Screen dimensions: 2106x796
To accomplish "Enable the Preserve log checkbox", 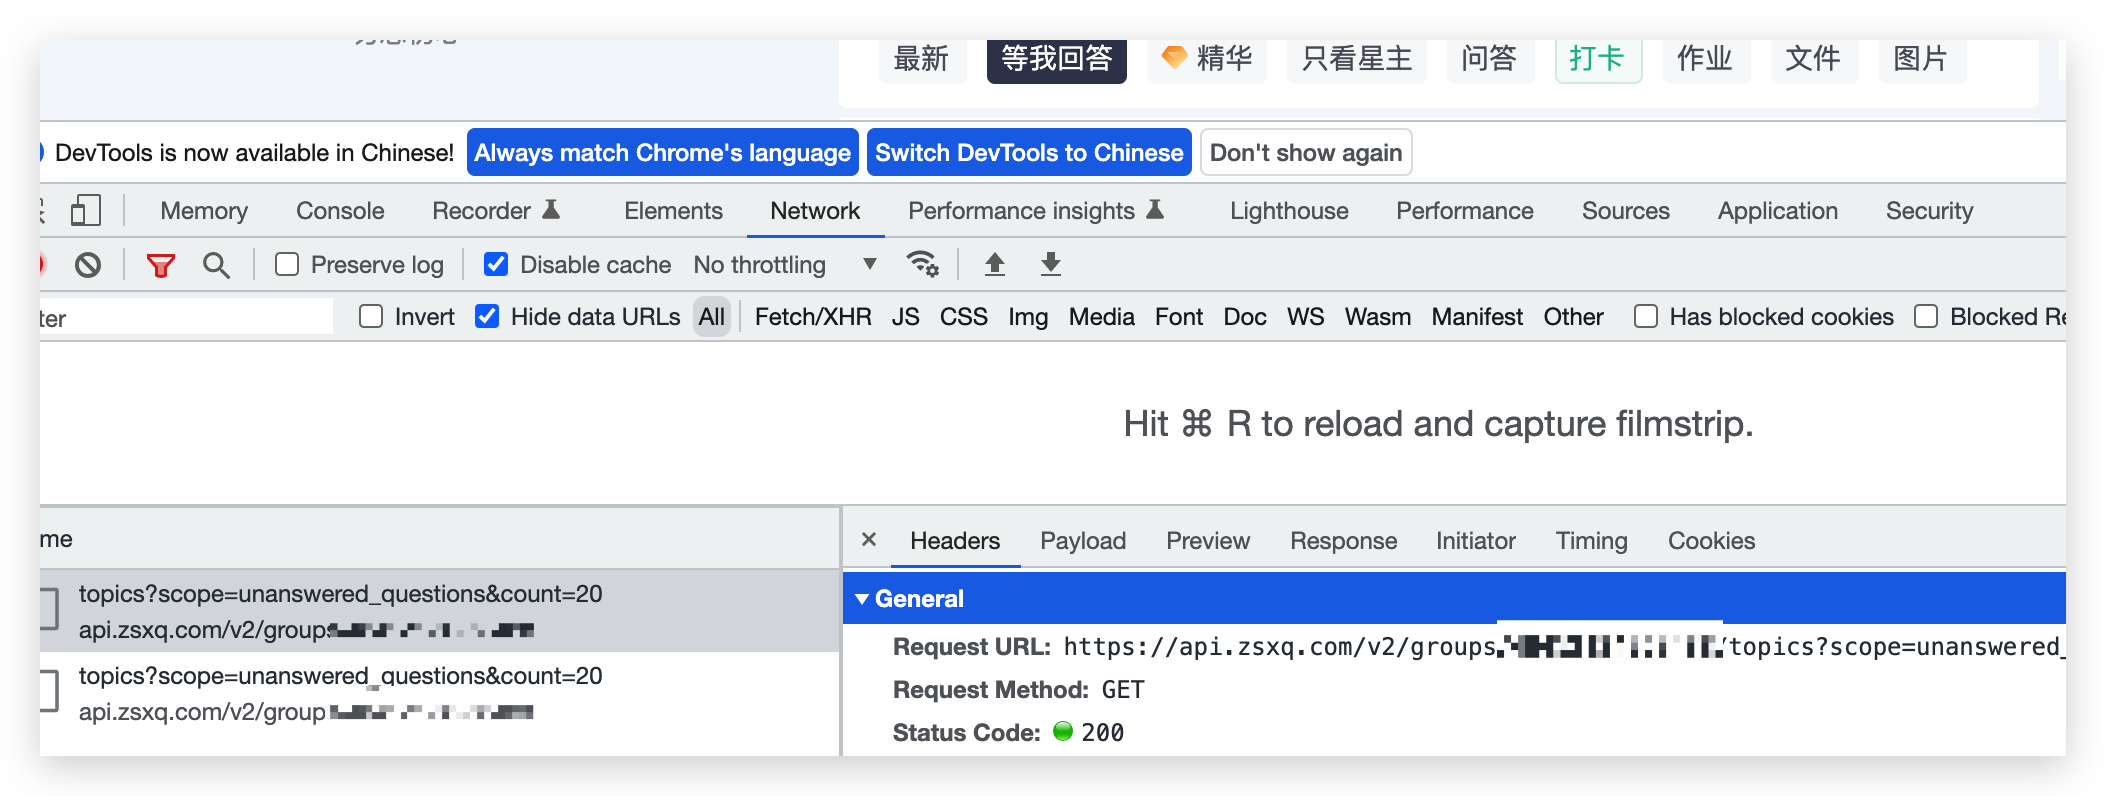I will click(x=287, y=264).
